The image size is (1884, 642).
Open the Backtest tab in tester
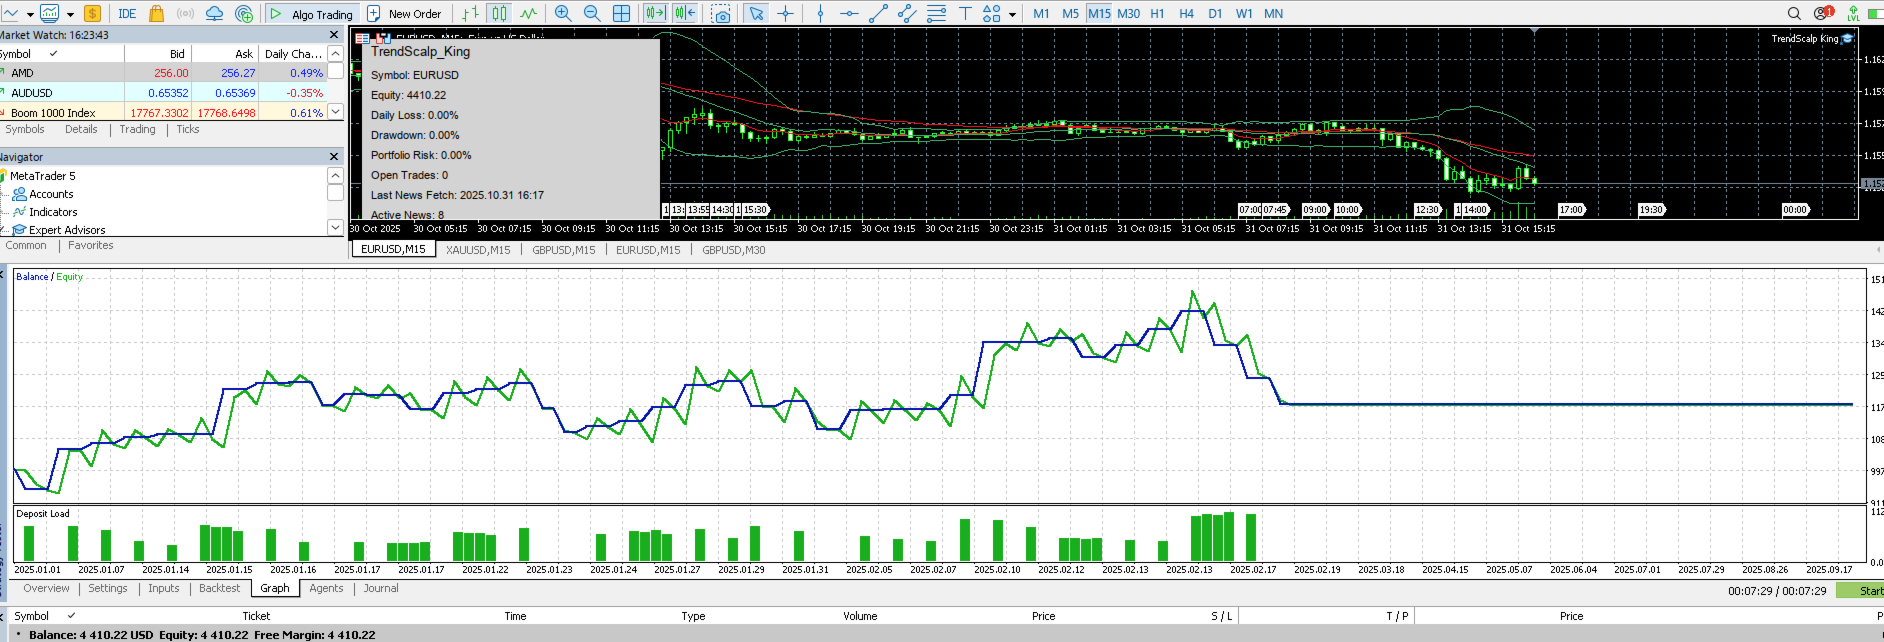[x=219, y=588]
